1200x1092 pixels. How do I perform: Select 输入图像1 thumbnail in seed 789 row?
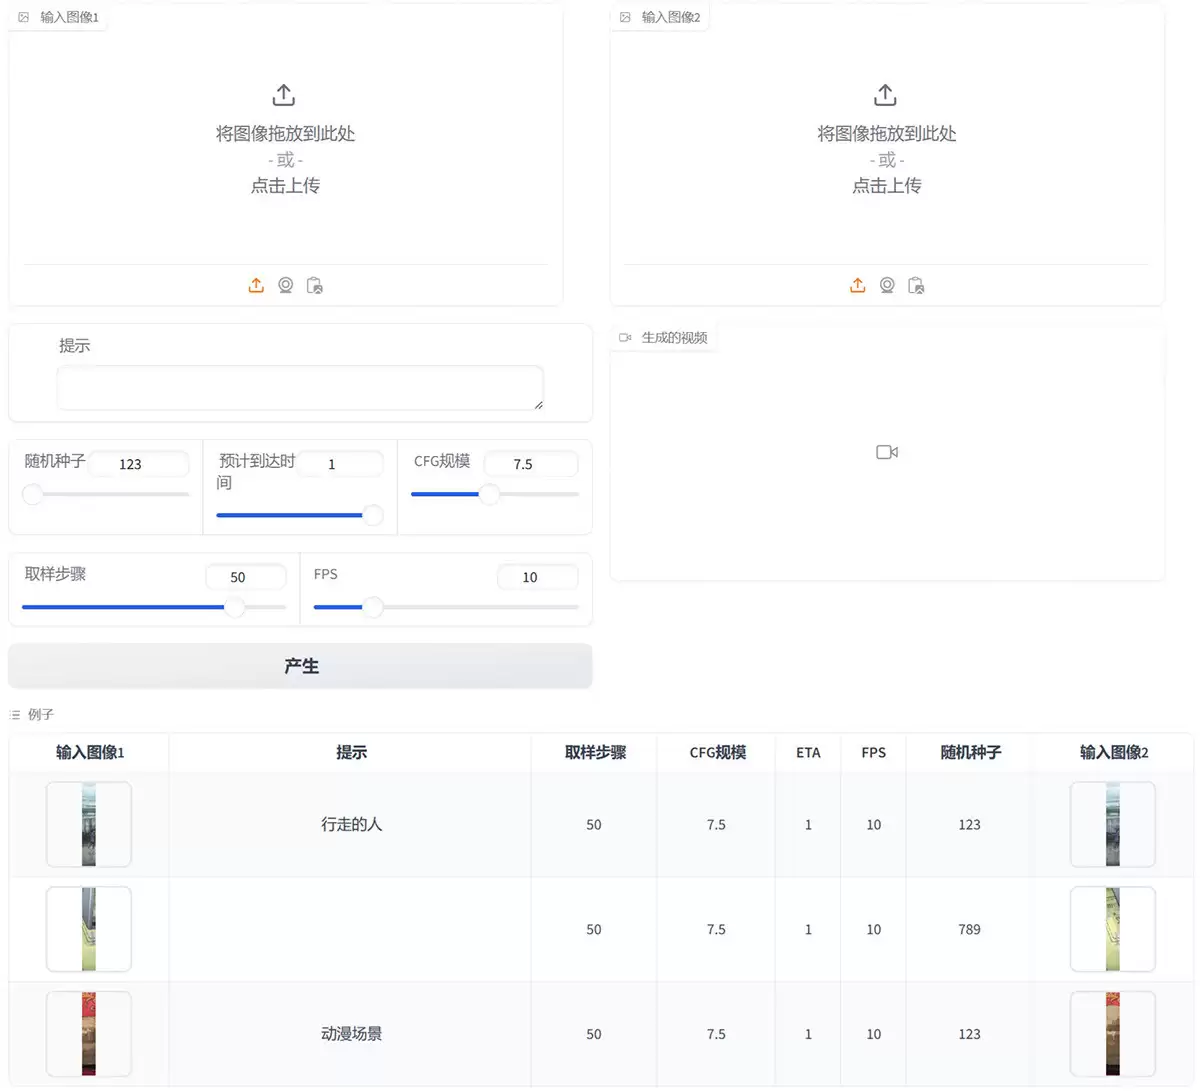click(89, 929)
